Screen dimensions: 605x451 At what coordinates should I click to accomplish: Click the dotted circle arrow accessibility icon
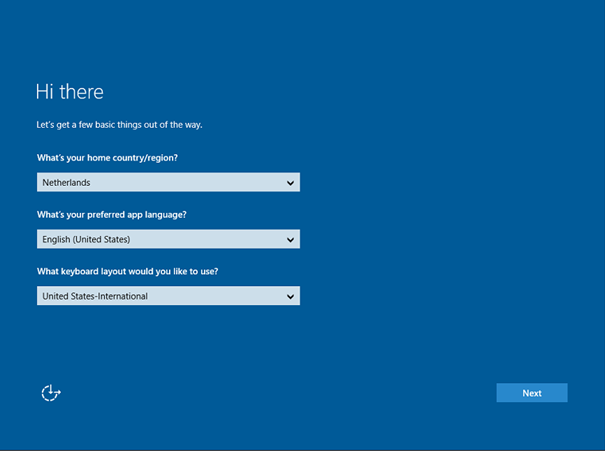coord(51,393)
